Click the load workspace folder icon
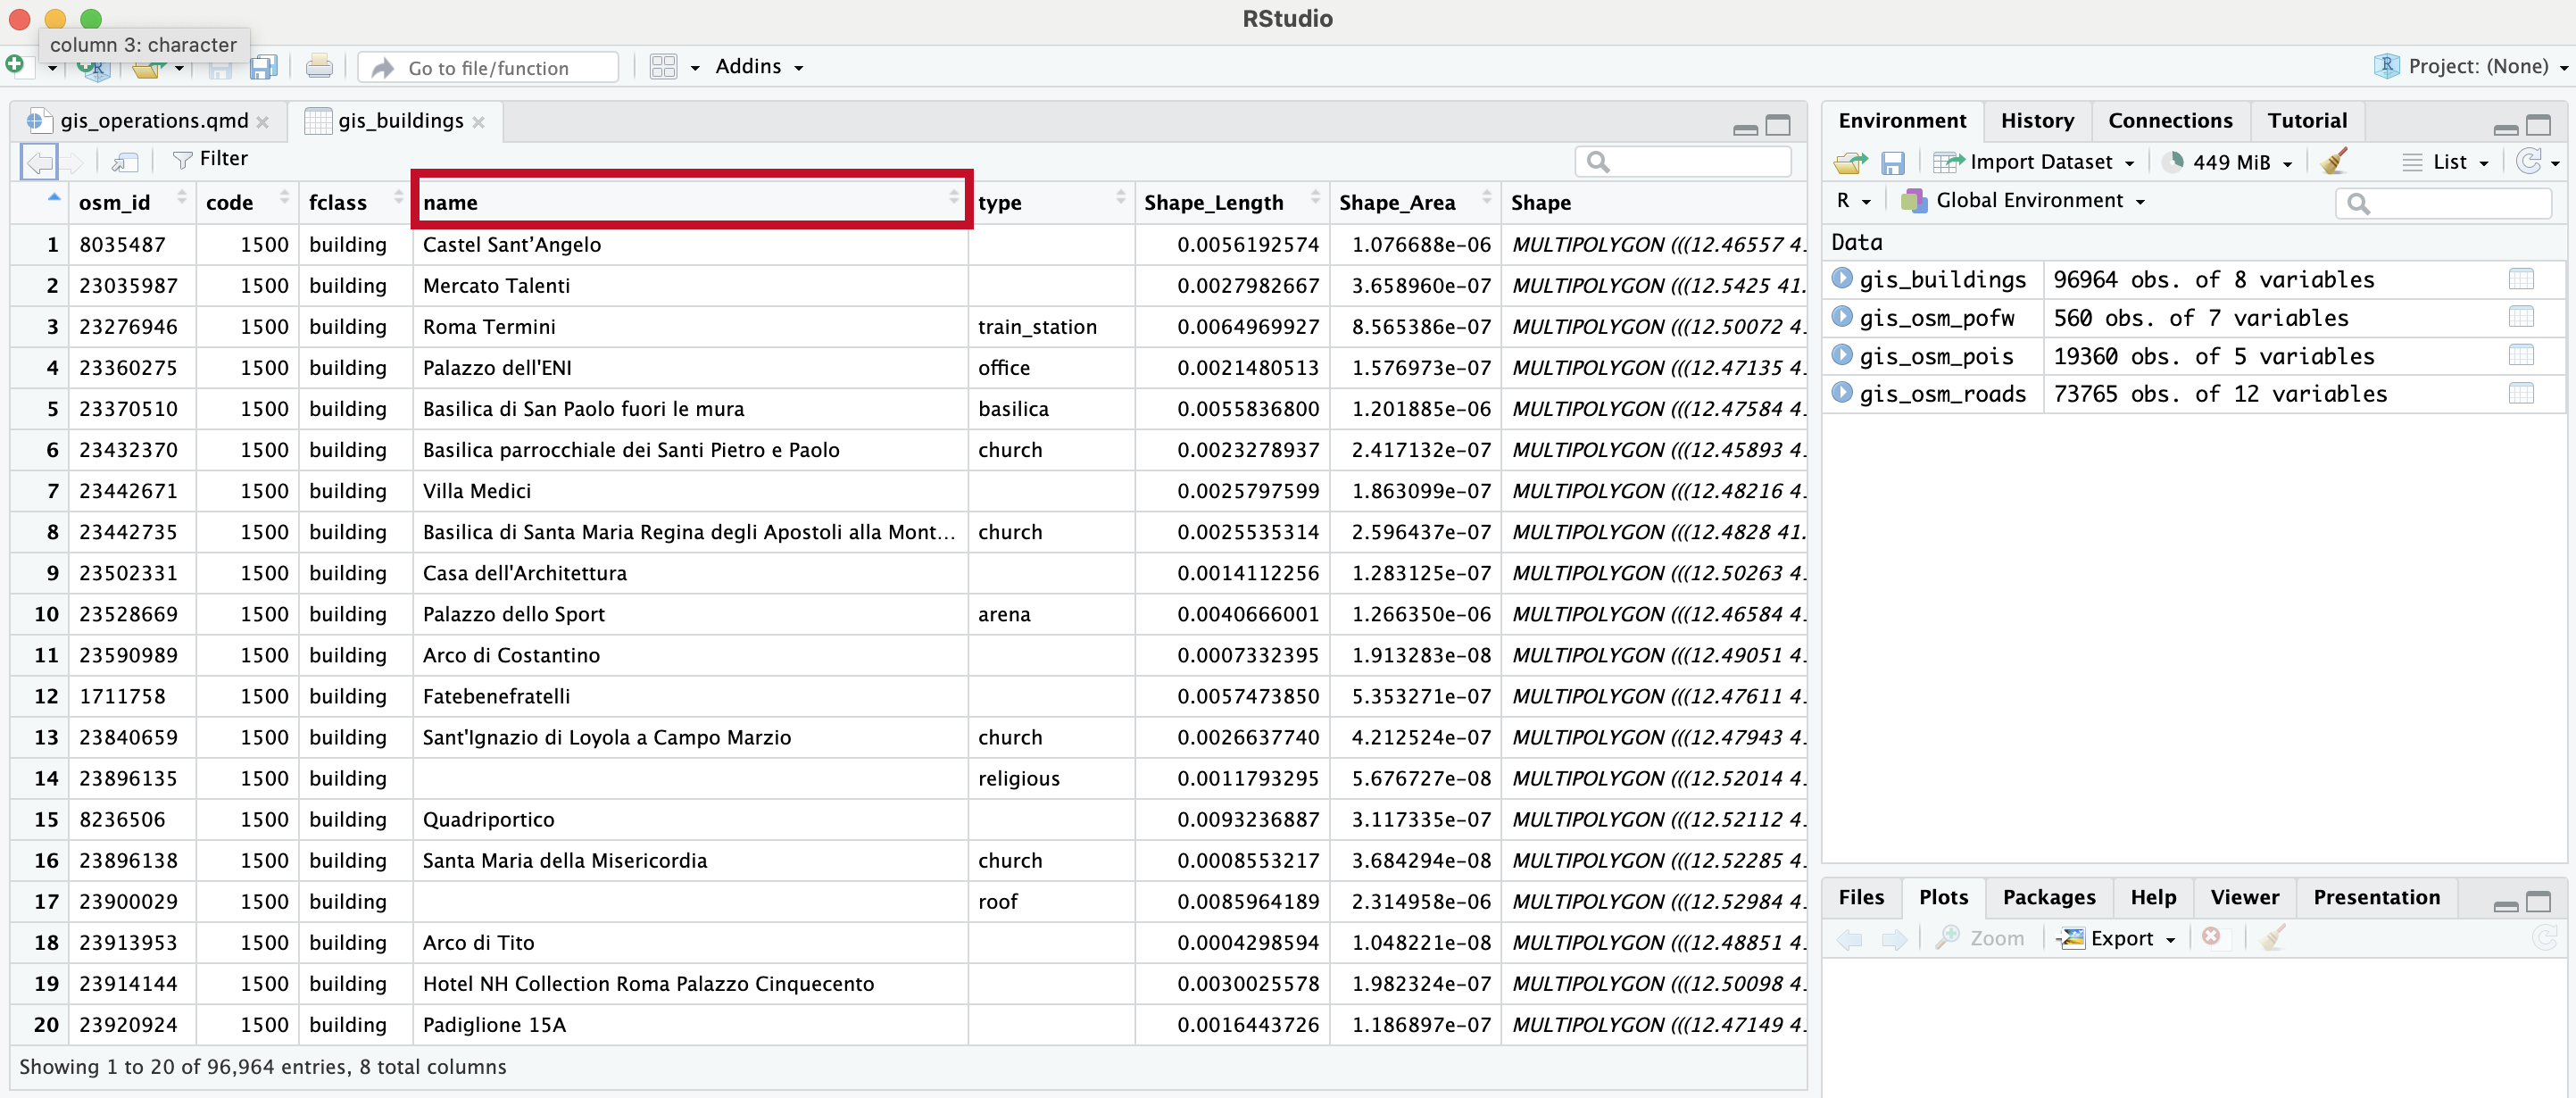This screenshot has height=1098, width=2576. point(1850,161)
